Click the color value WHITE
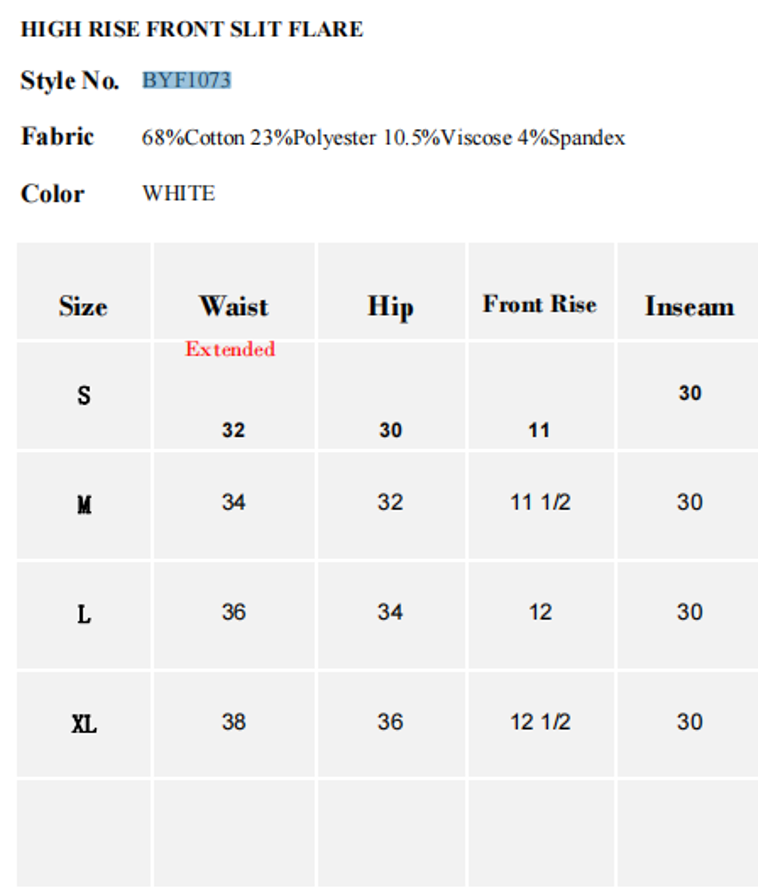The width and height of the screenshot is (758, 890). click(x=179, y=194)
